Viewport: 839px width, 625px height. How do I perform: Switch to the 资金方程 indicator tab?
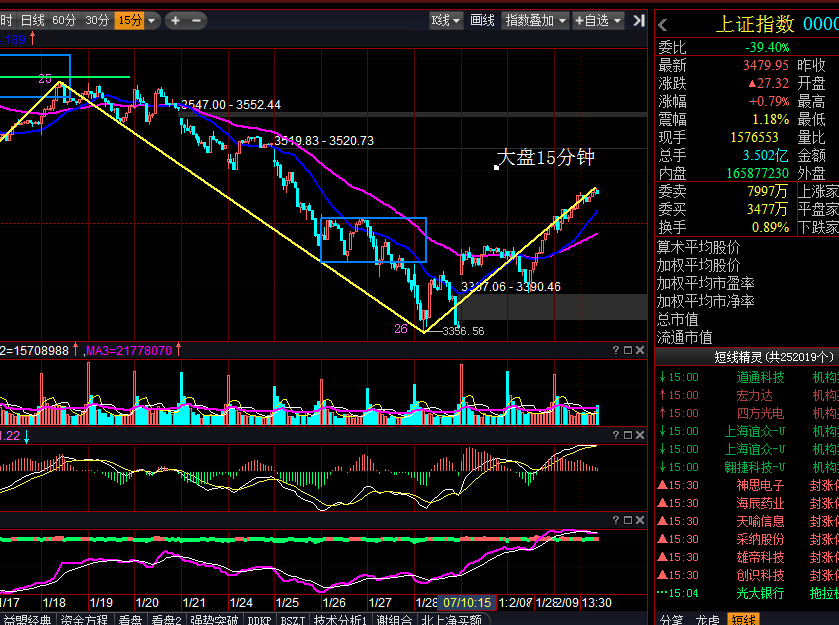click(84, 620)
